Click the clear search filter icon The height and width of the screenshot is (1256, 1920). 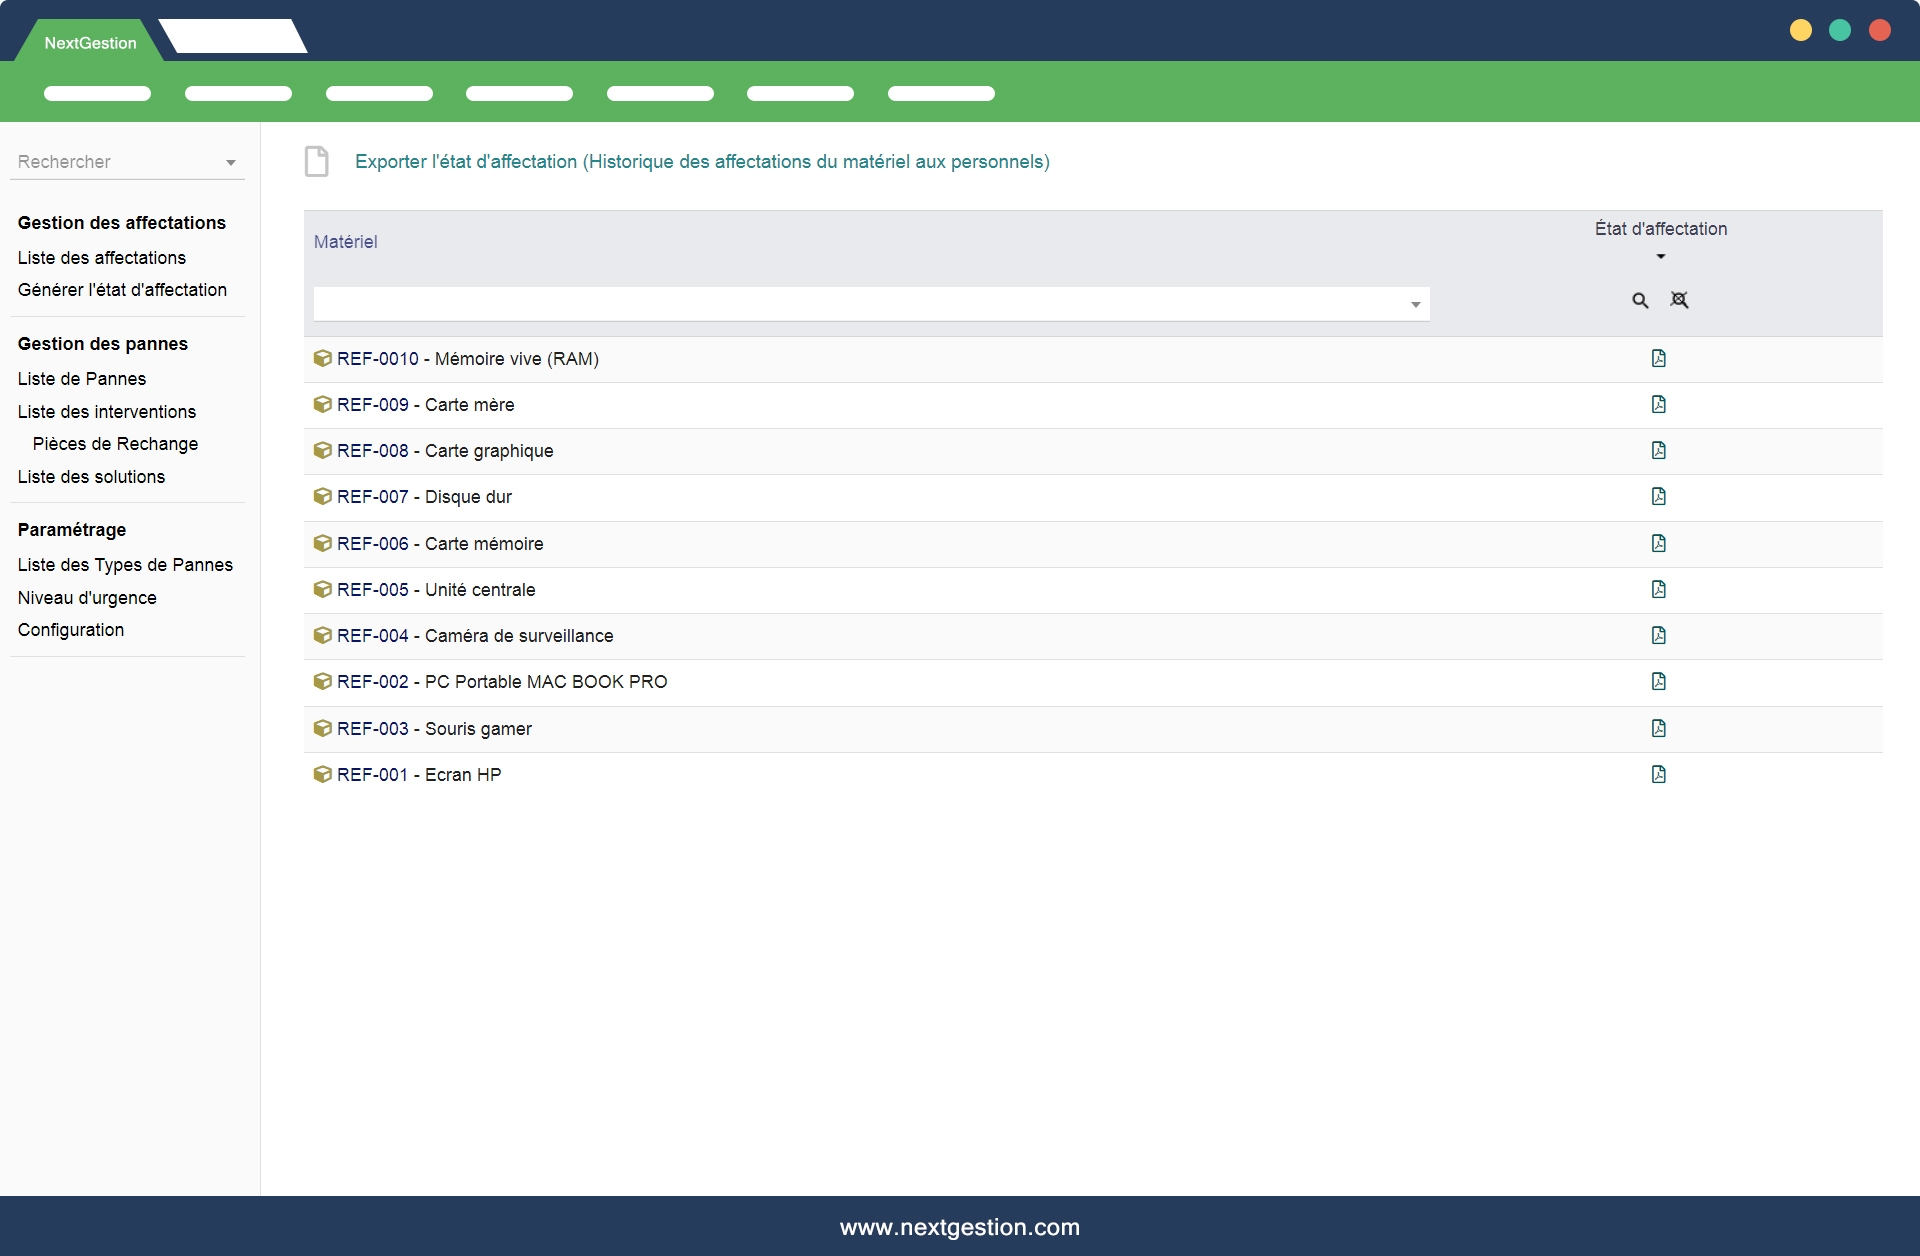click(x=1679, y=300)
